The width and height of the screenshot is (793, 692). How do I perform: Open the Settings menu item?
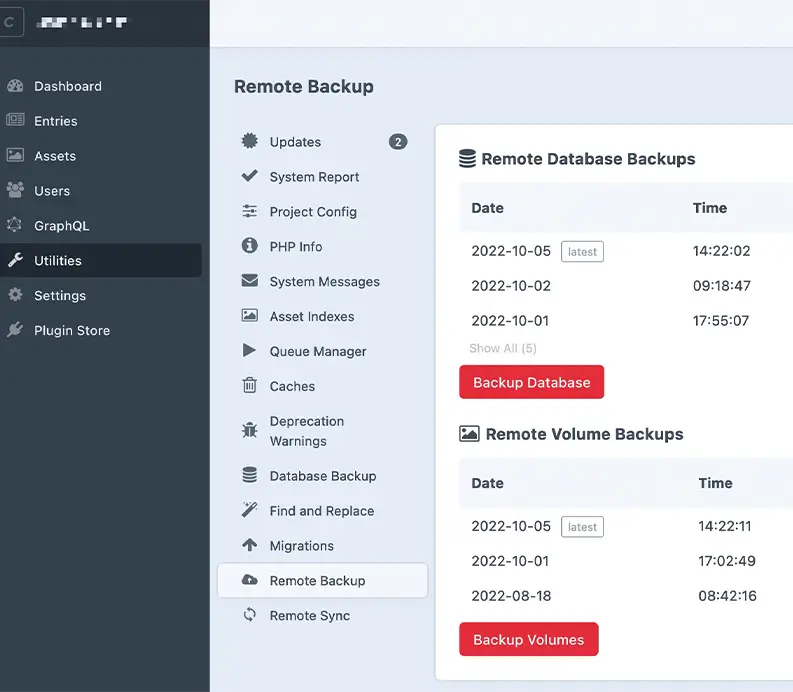60,296
